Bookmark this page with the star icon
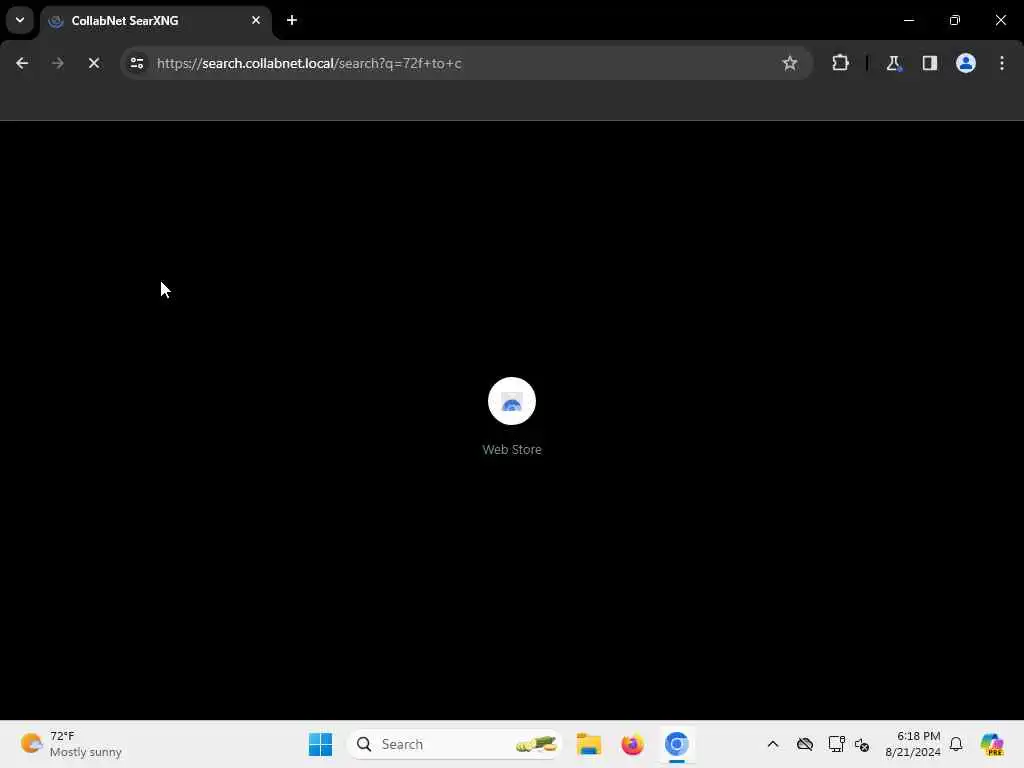Image resolution: width=1024 pixels, height=768 pixels. tap(790, 63)
